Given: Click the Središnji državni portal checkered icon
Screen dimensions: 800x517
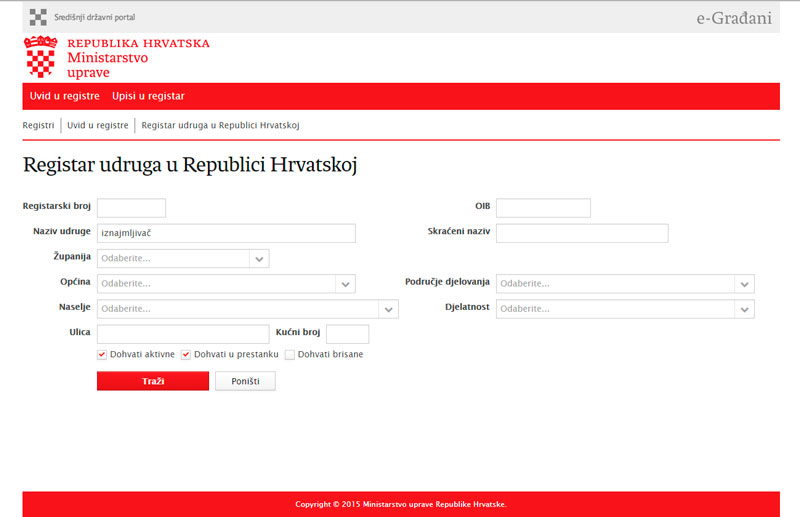Looking at the screenshot, I should (x=38, y=17).
